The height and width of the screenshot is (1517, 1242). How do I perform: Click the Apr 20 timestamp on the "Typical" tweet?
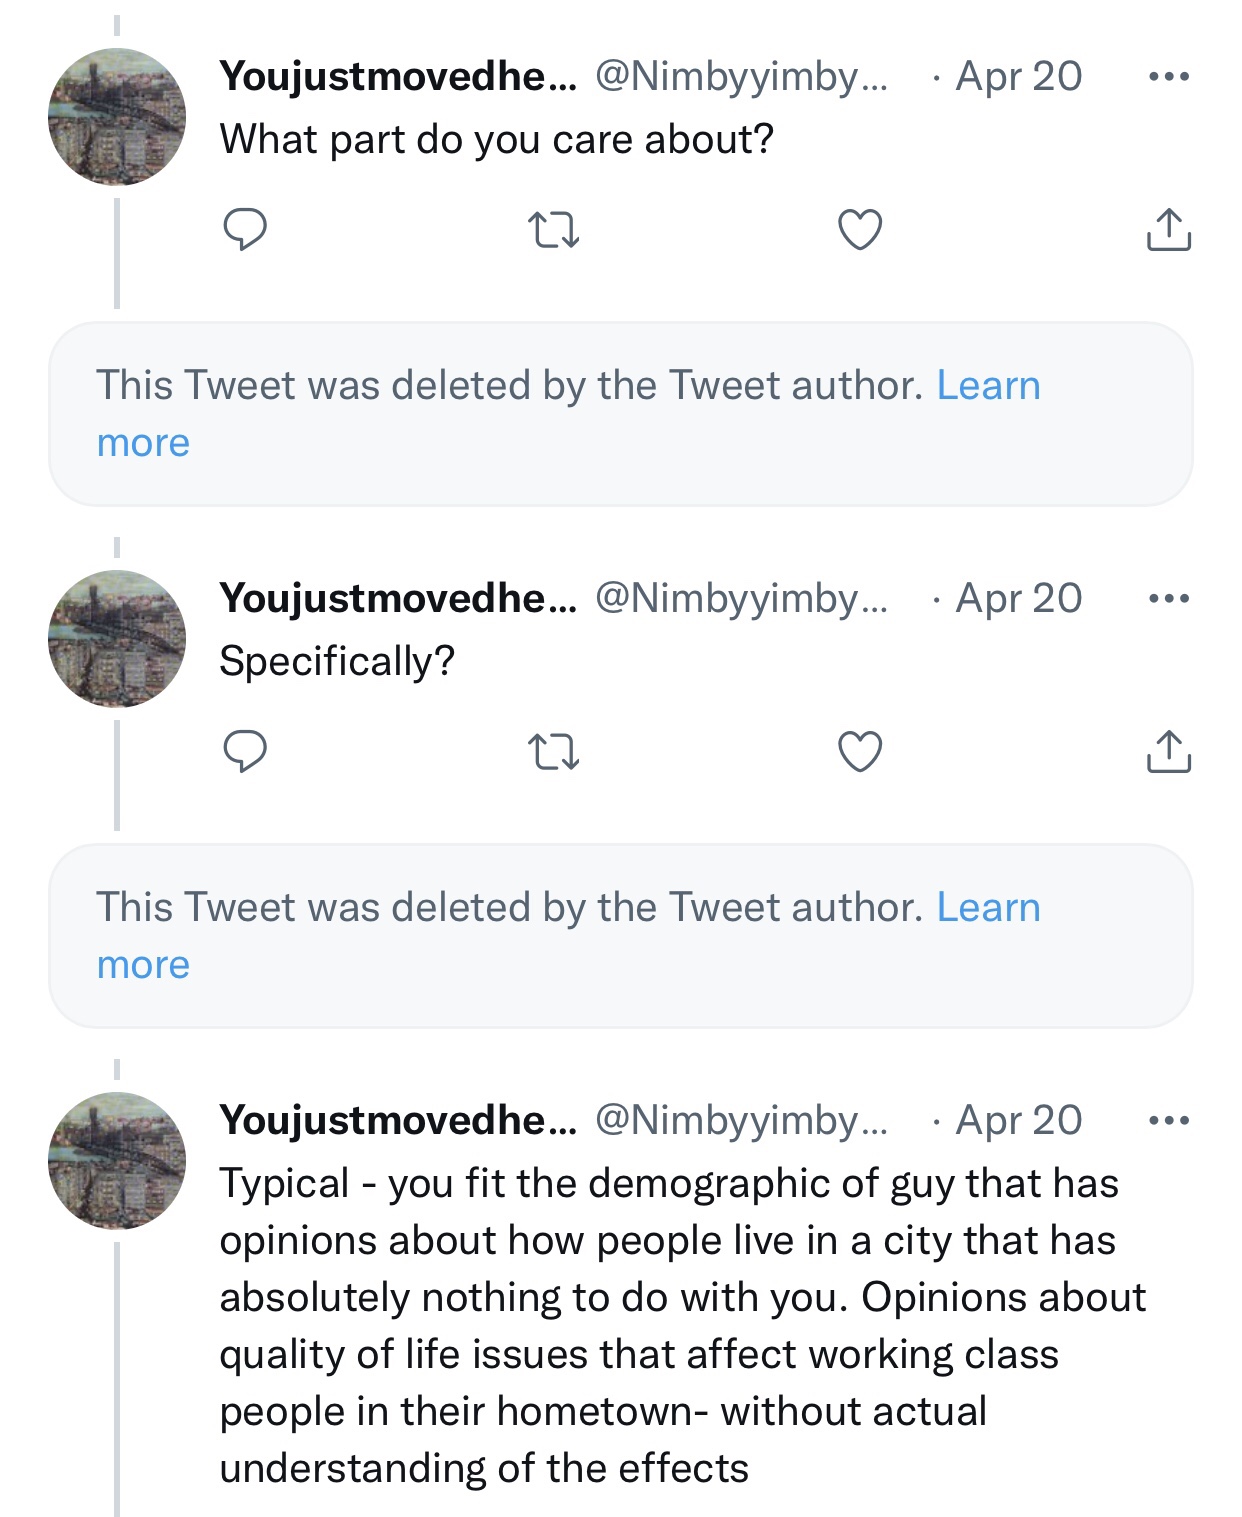[1018, 1121]
